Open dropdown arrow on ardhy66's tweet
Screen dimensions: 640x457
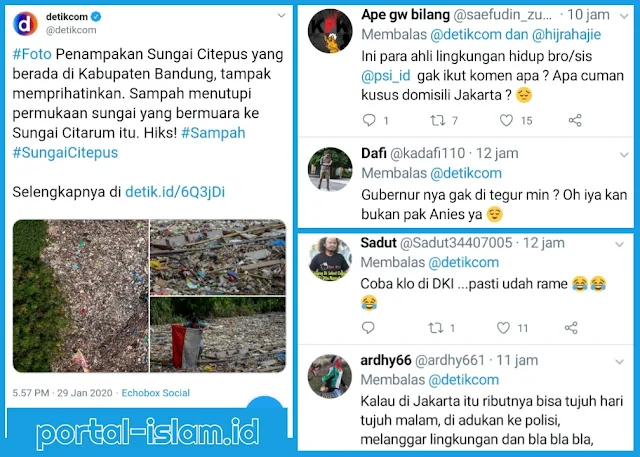620,362
